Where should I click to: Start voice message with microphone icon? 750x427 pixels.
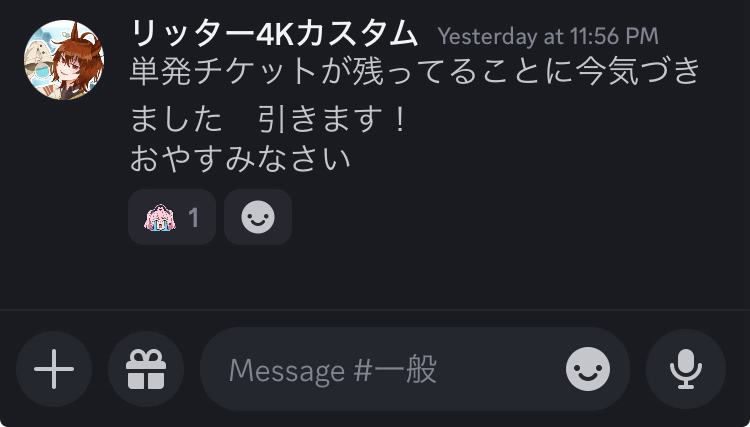(x=686, y=369)
